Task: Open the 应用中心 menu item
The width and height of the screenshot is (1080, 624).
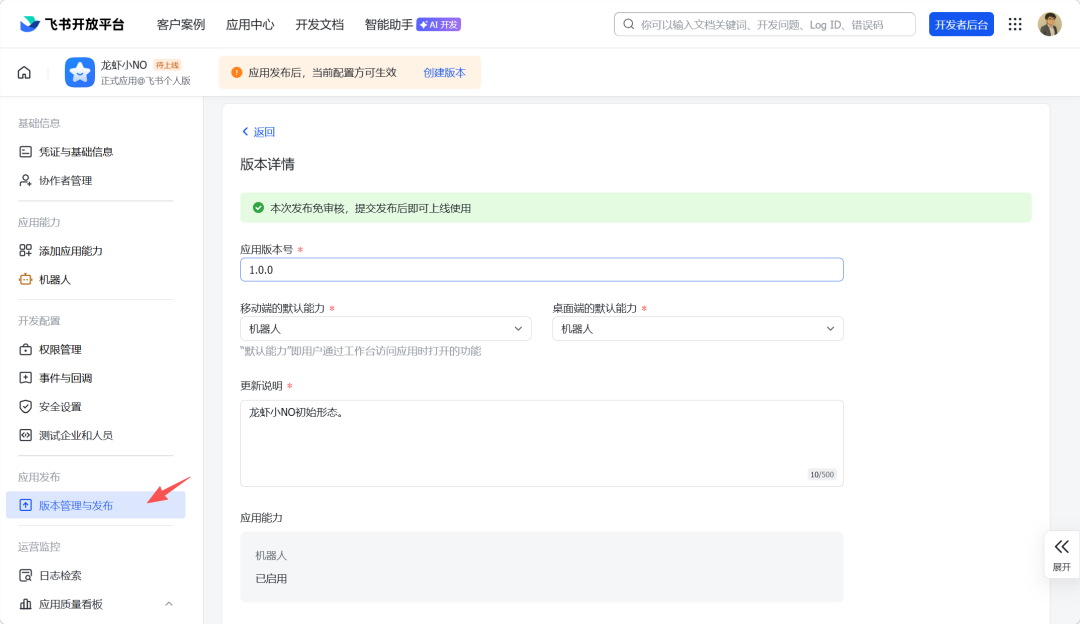Action: coord(250,24)
